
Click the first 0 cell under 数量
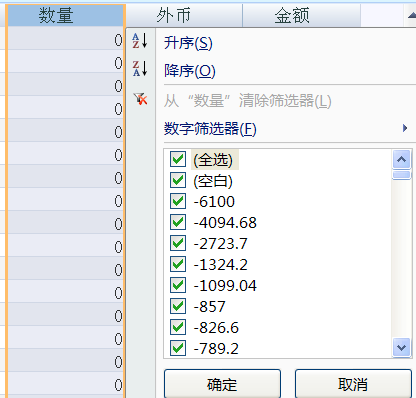65,39
